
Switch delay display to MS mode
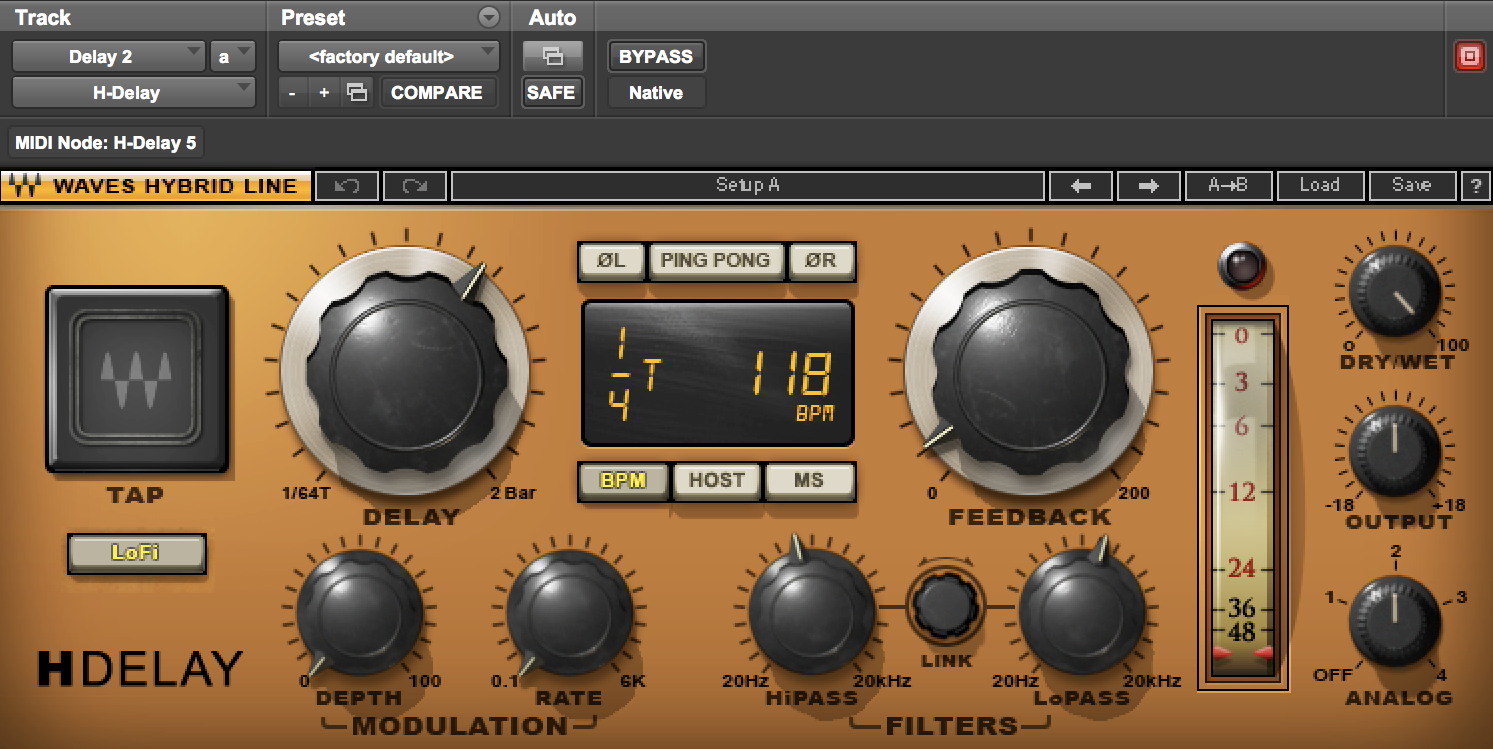809,480
